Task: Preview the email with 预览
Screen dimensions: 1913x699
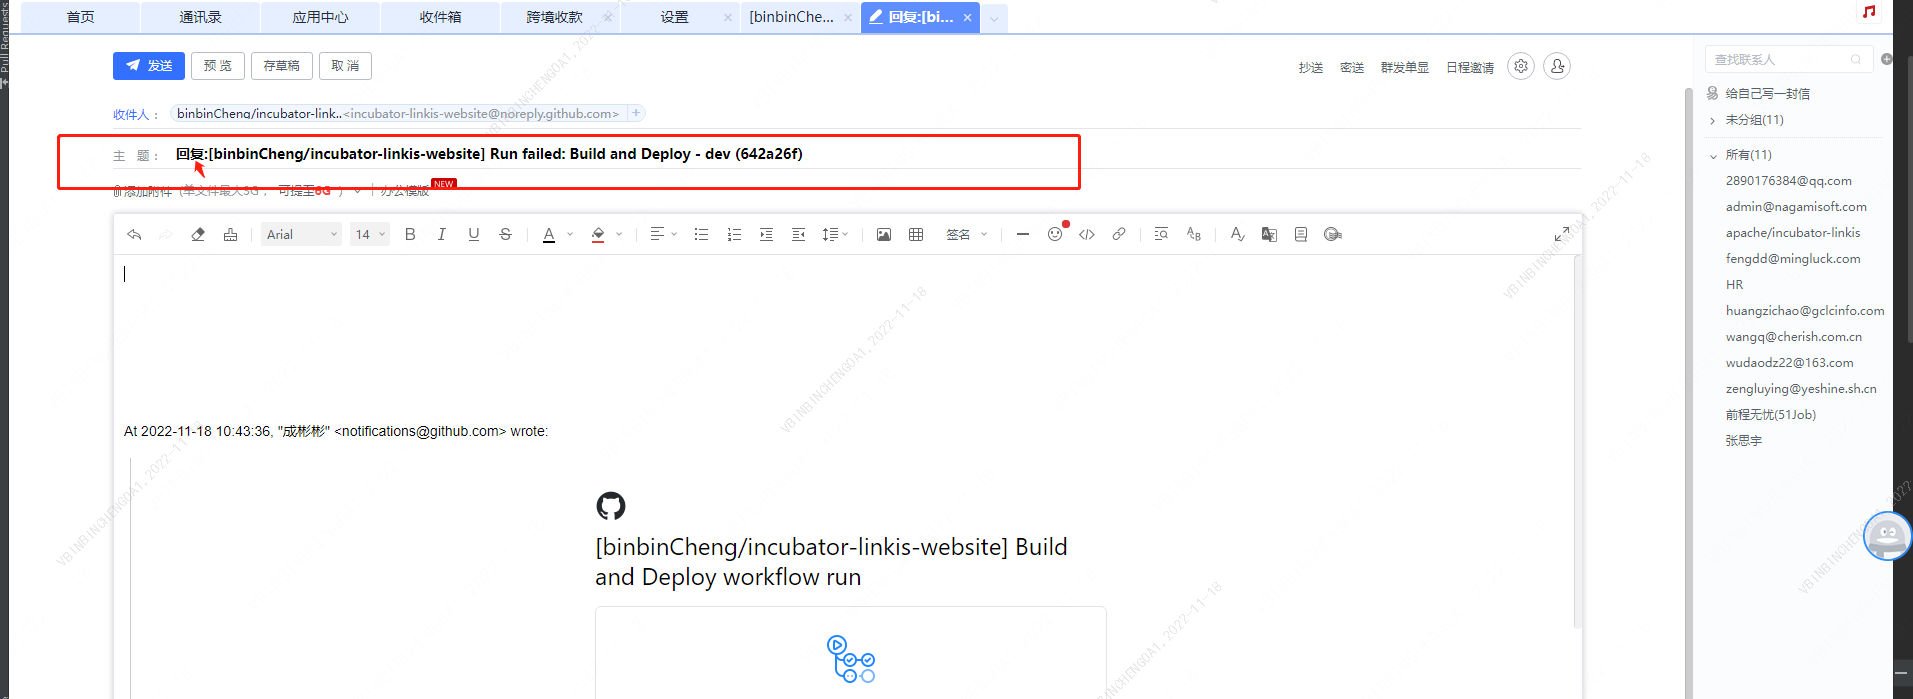Action: (x=218, y=66)
